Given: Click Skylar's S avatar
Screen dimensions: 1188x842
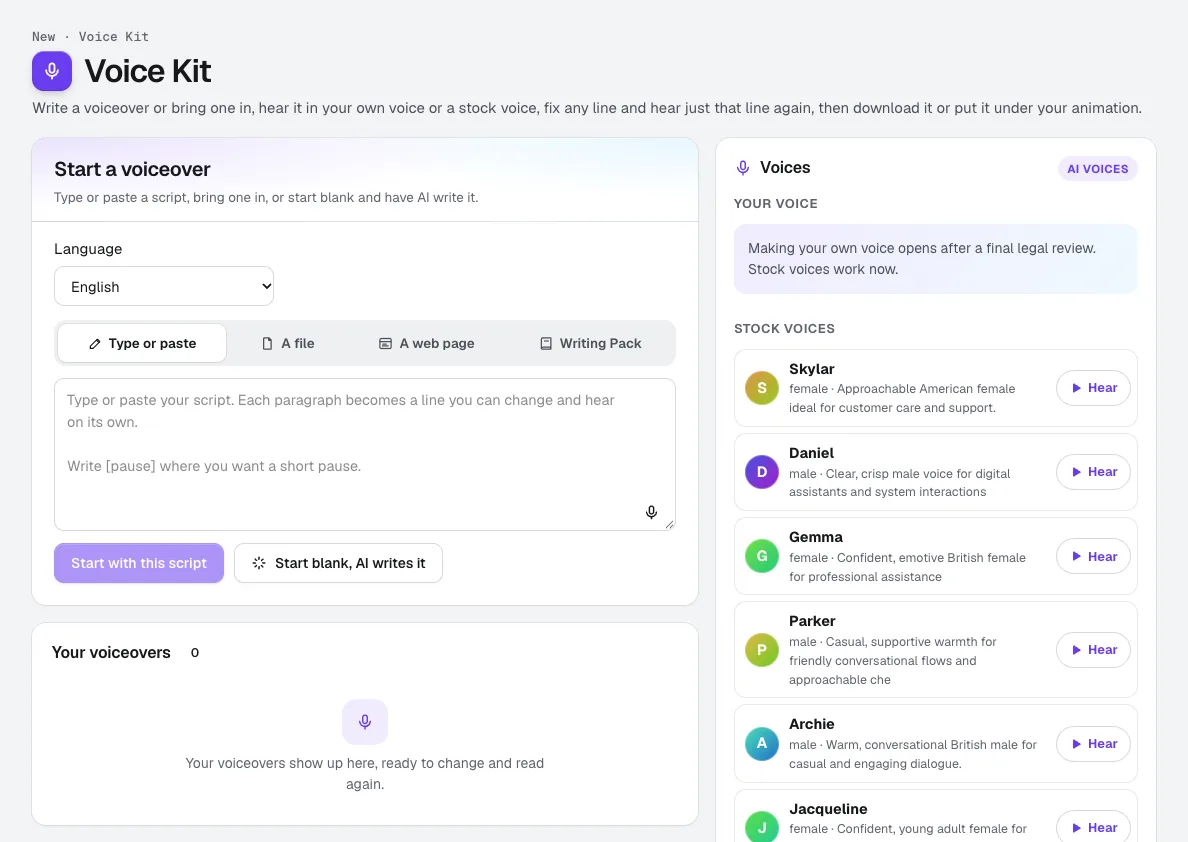Looking at the screenshot, I should pos(761,388).
